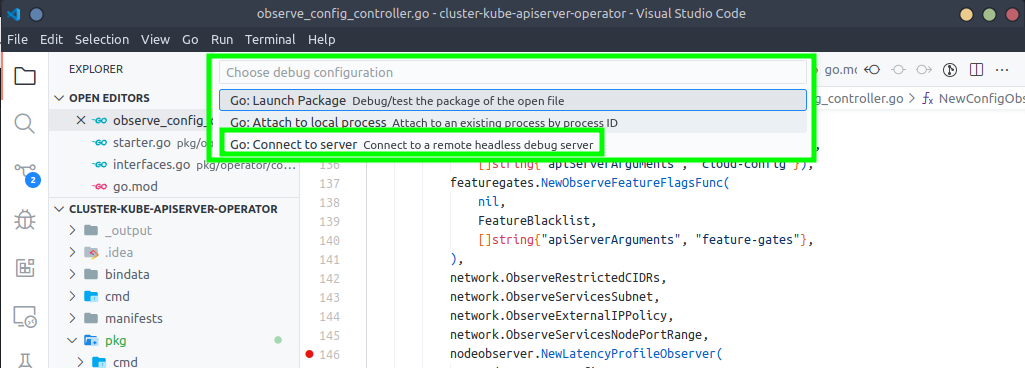Image resolution: width=1025 pixels, height=368 pixels.
Task: Collapse the pkg folder
Action: (x=73, y=341)
